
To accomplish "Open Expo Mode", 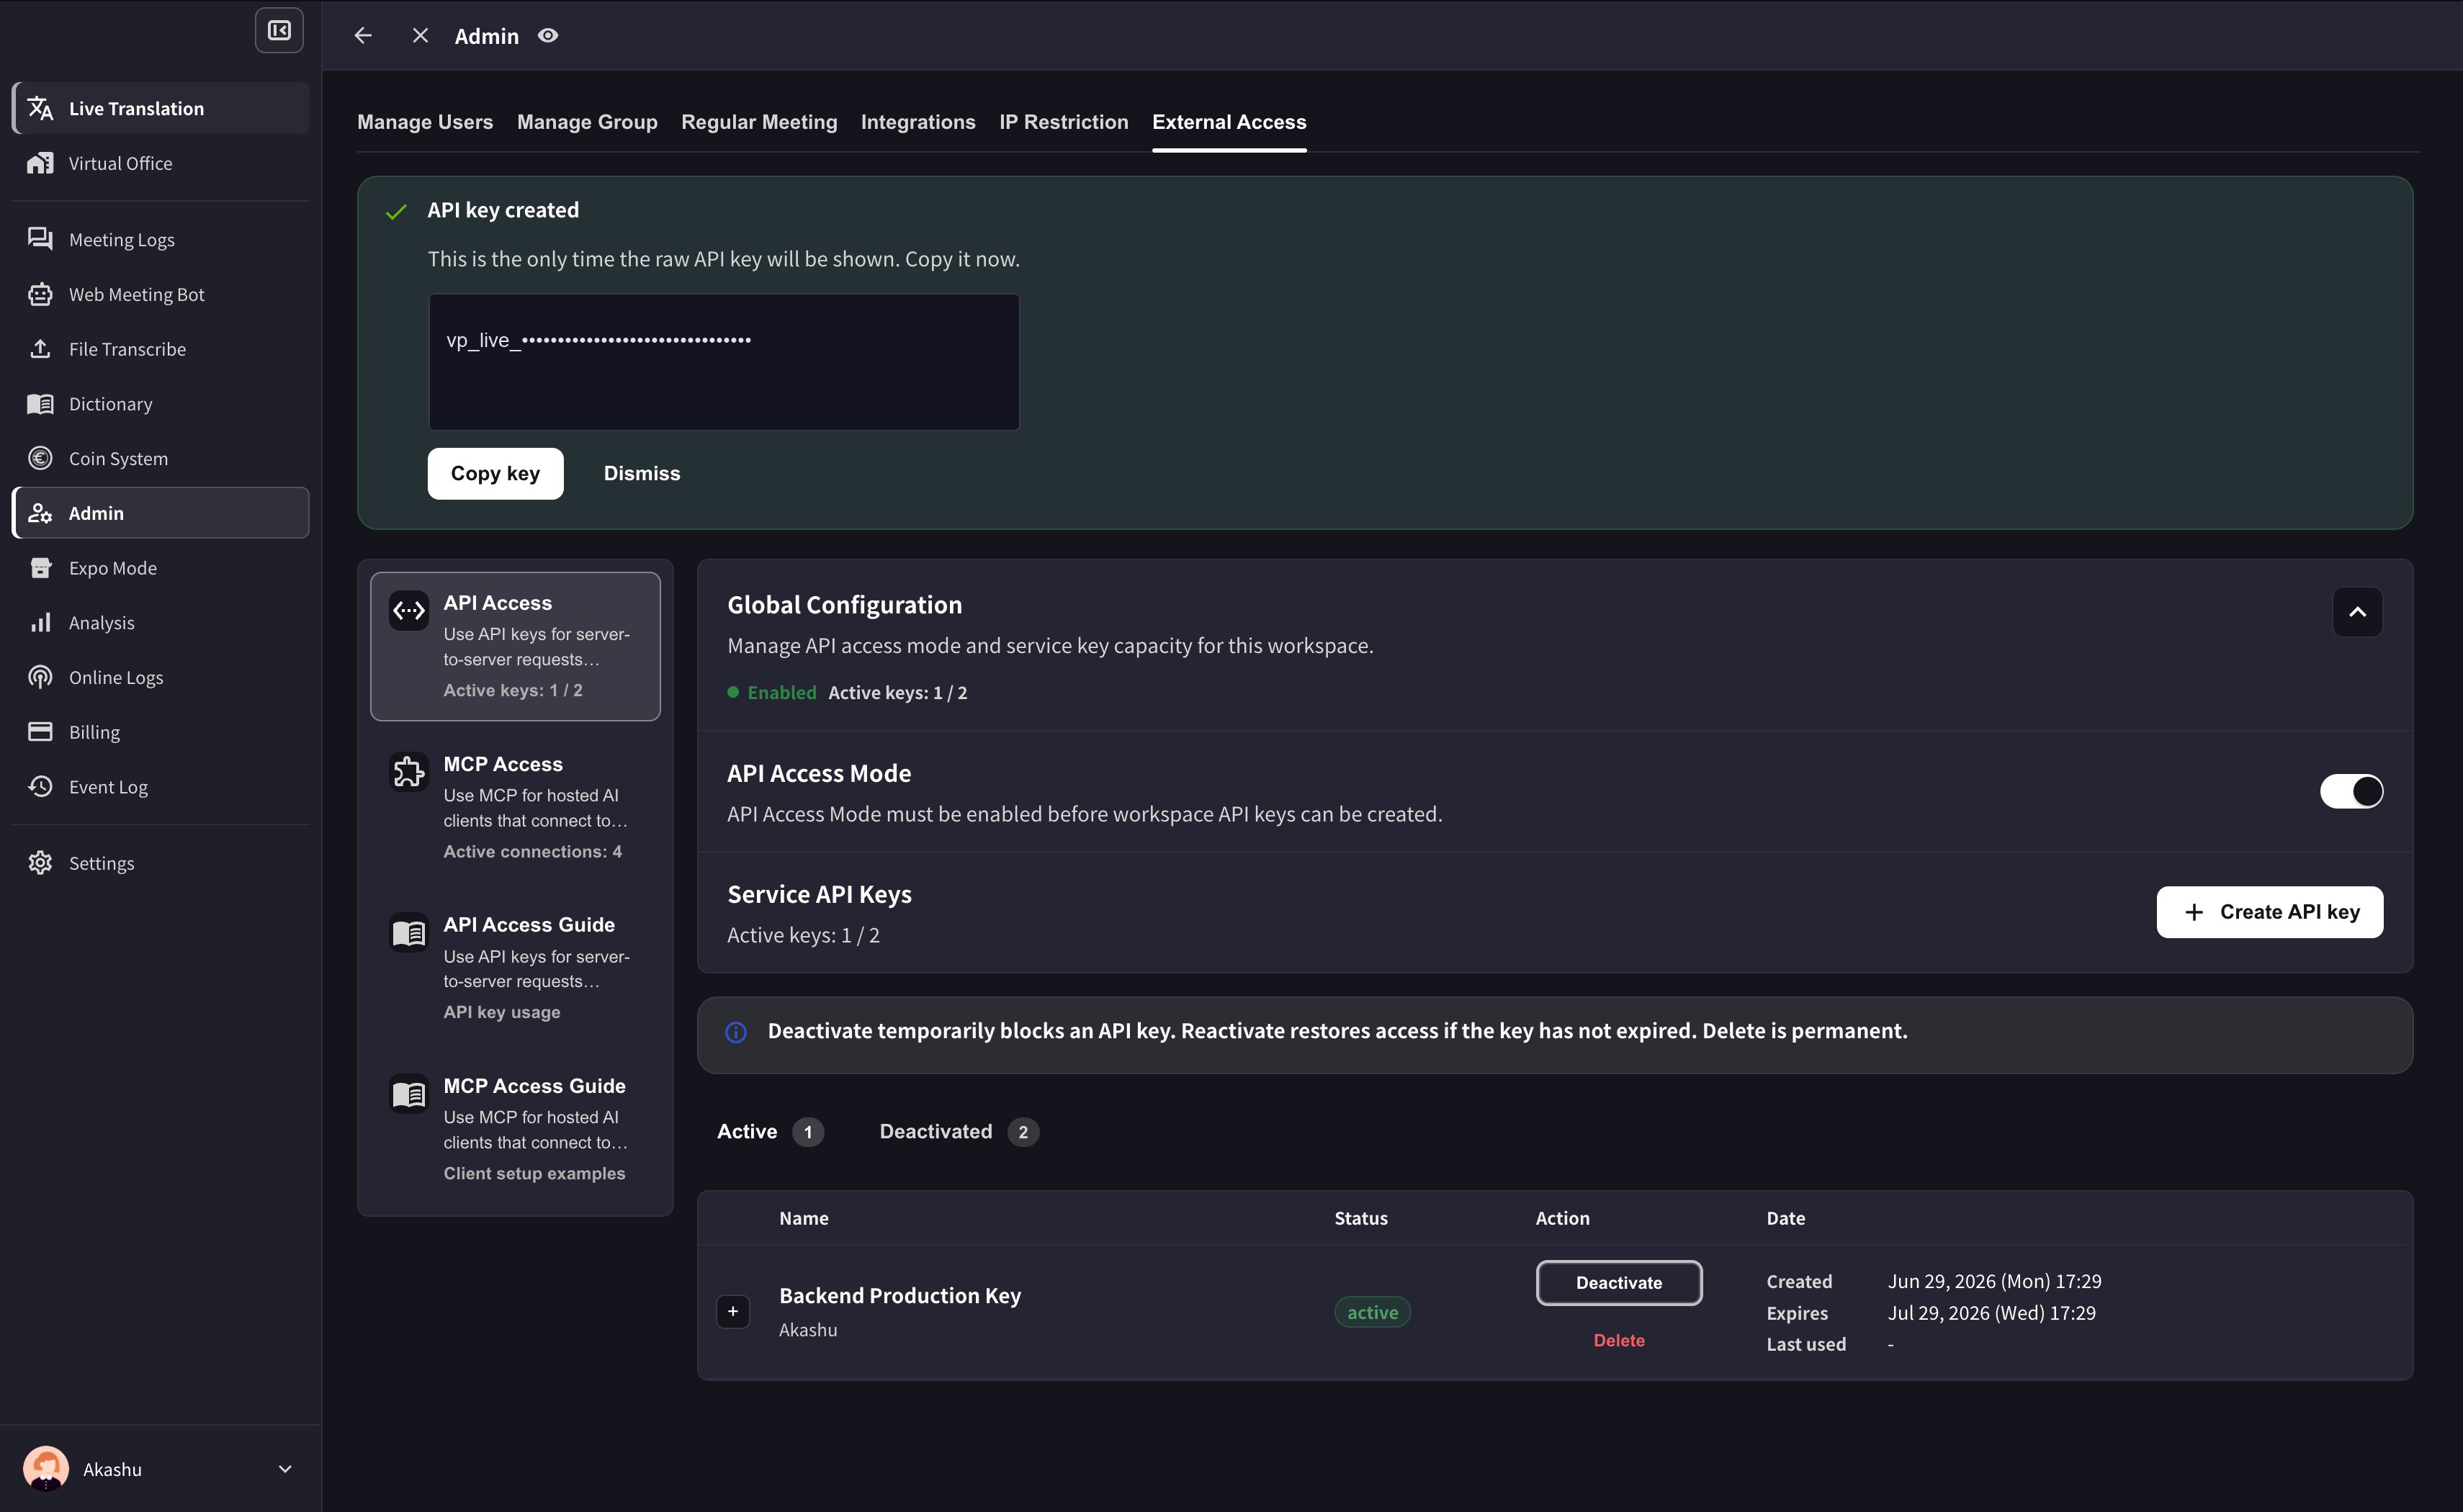I will pyautogui.click(x=160, y=568).
